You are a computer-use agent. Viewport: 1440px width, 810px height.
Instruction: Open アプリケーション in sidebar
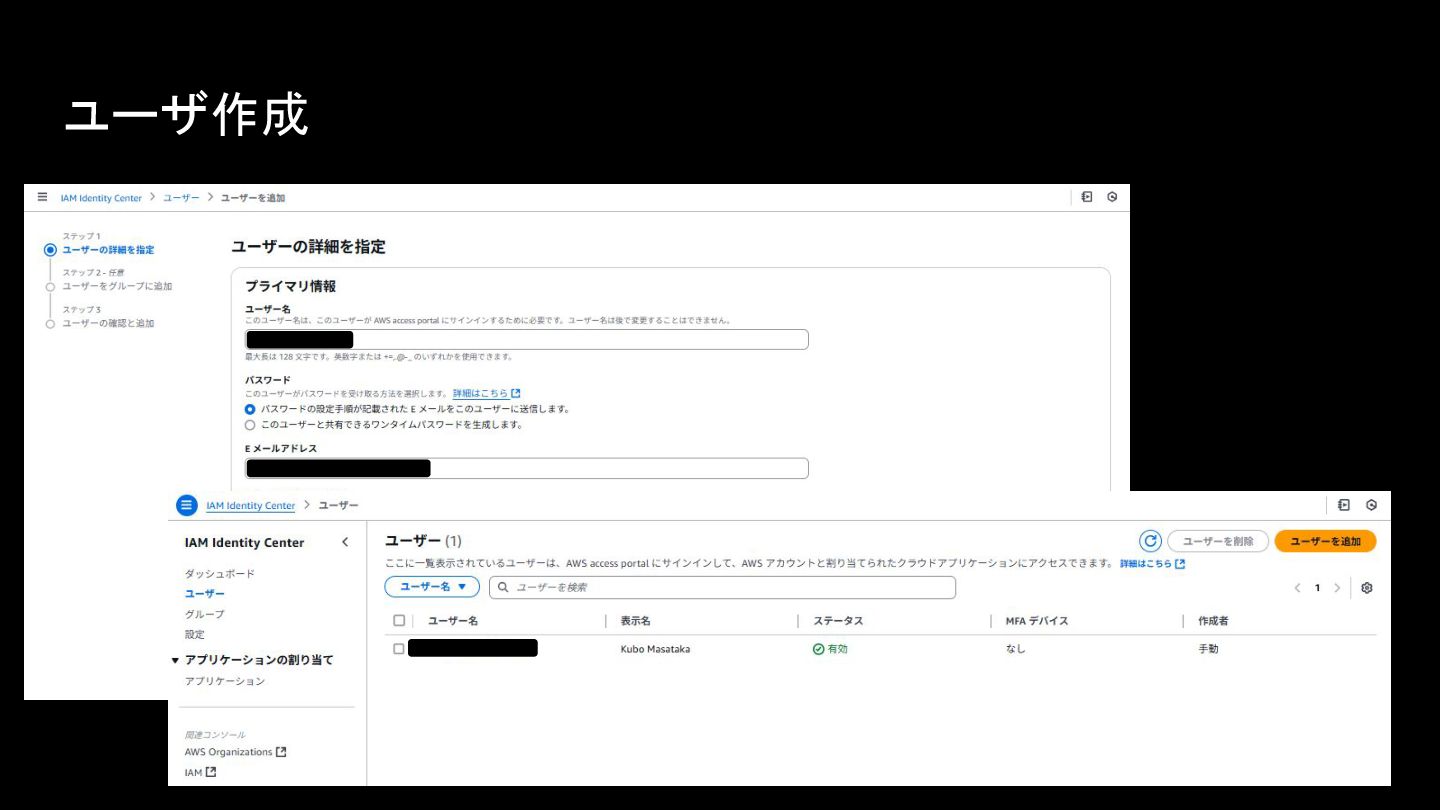point(225,681)
